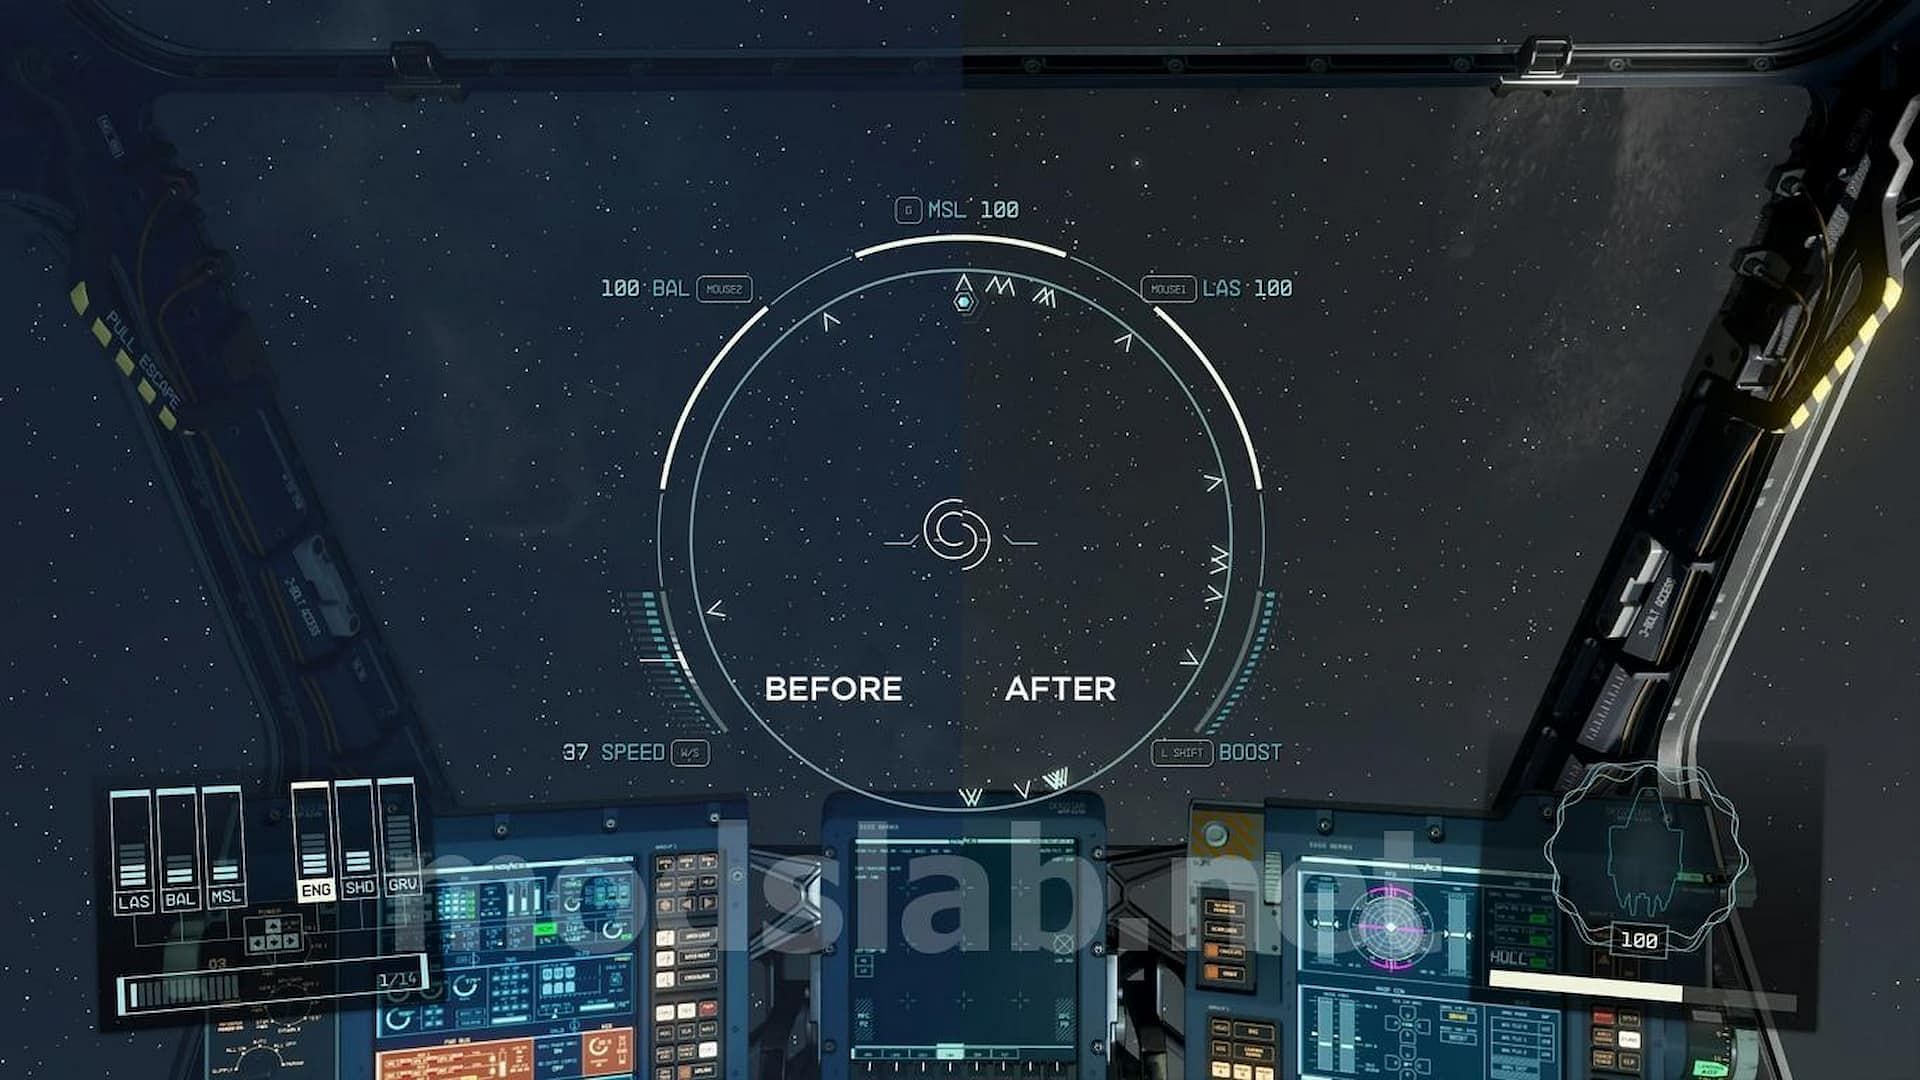Click the BEFORE label on HUD
1920x1080 pixels.
[x=831, y=687]
